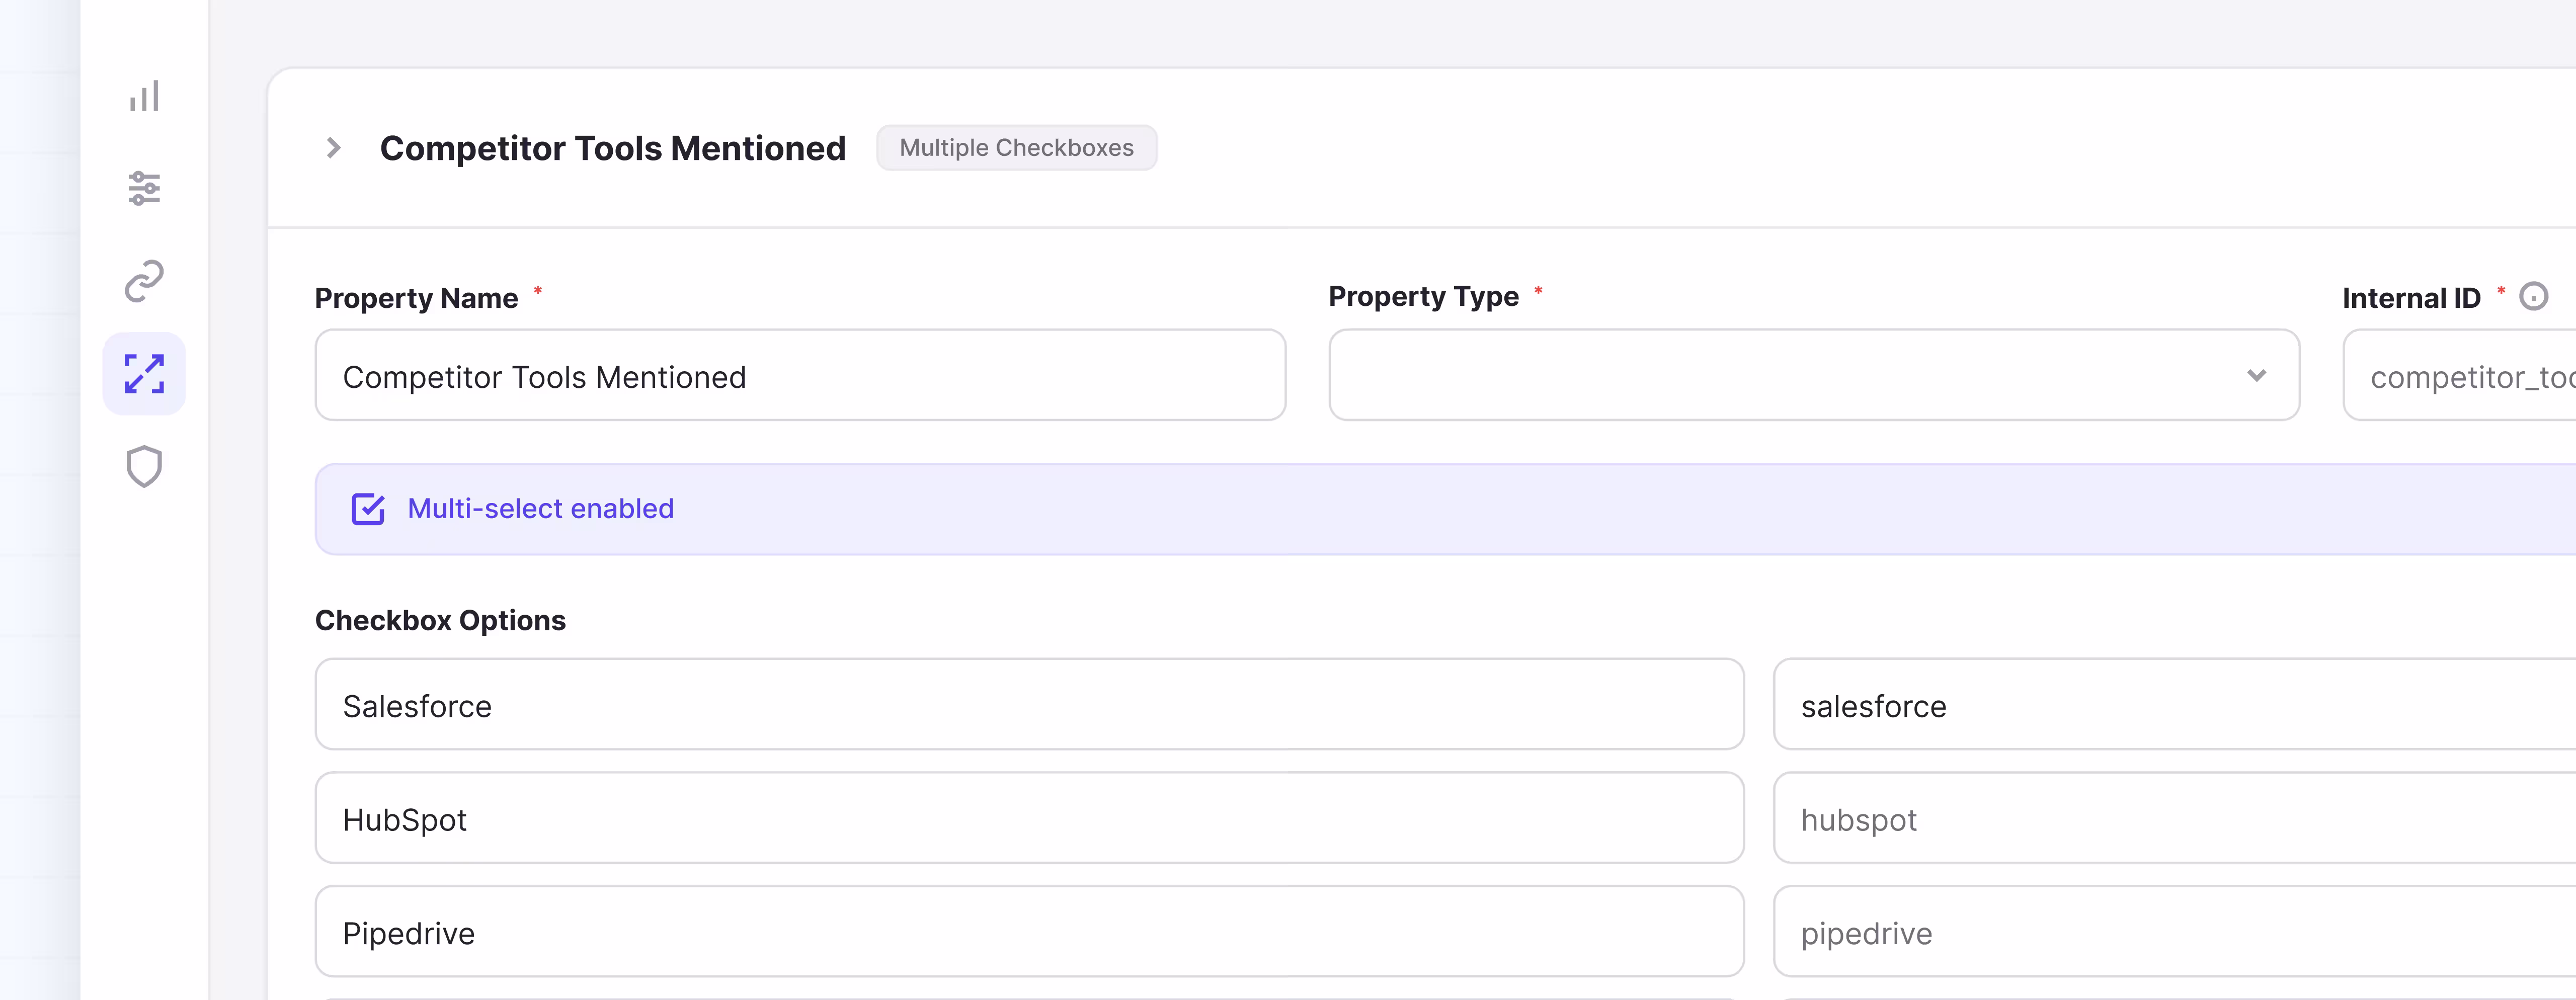Open the sliders settings sidebar icon

pos(144,188)
